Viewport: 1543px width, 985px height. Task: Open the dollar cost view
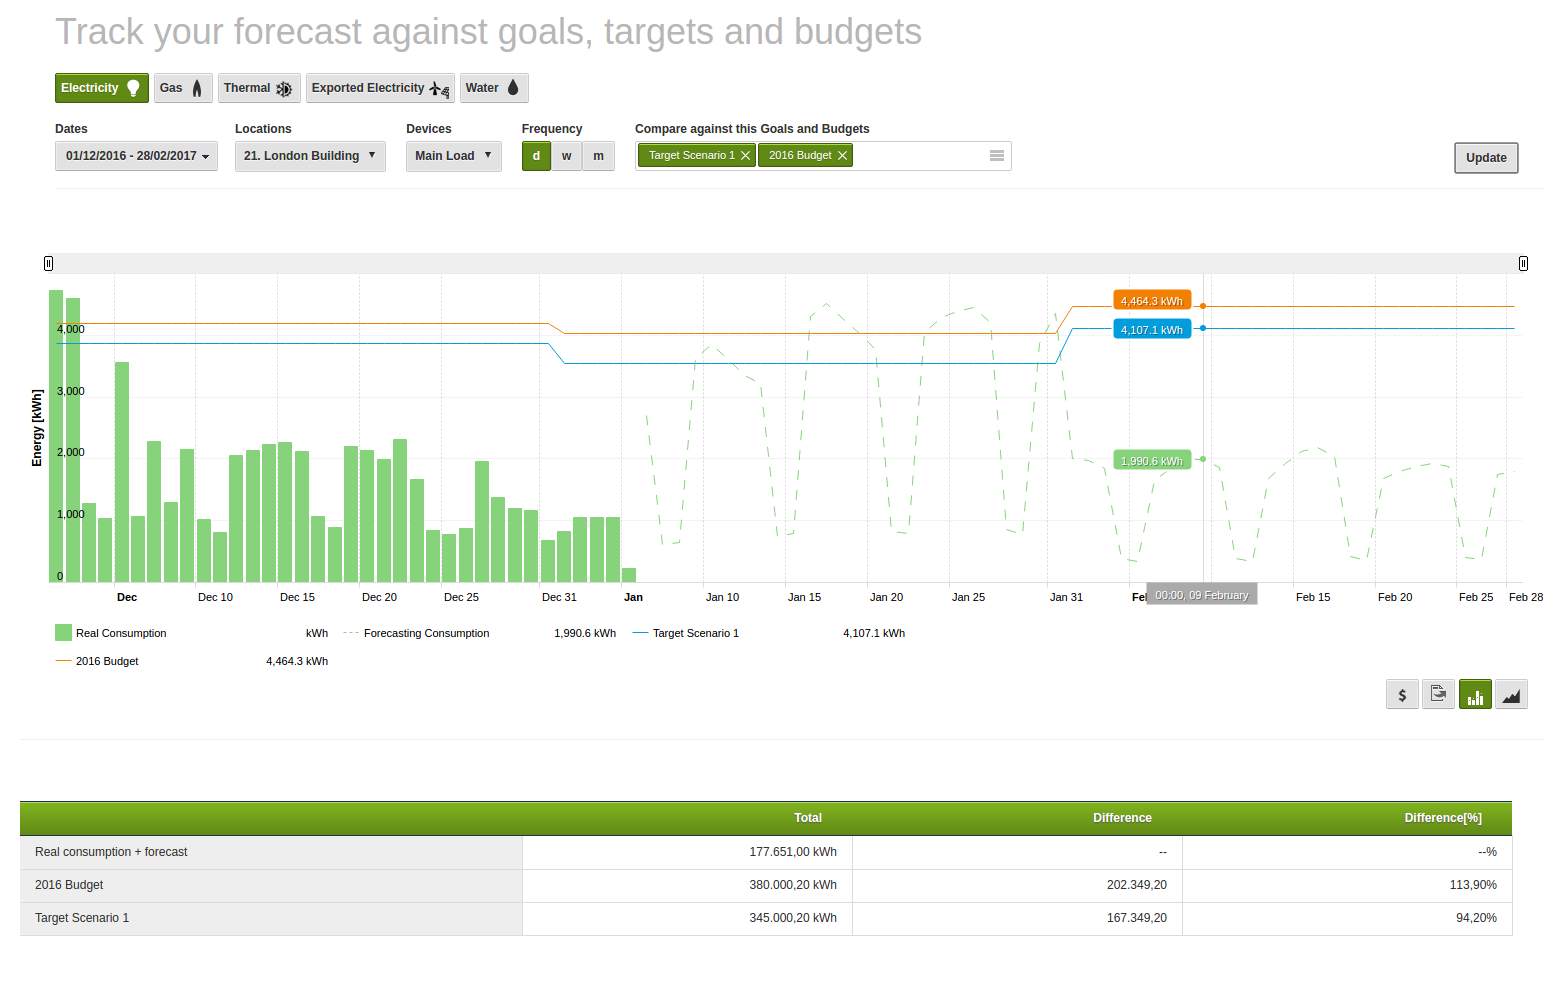1402,694
